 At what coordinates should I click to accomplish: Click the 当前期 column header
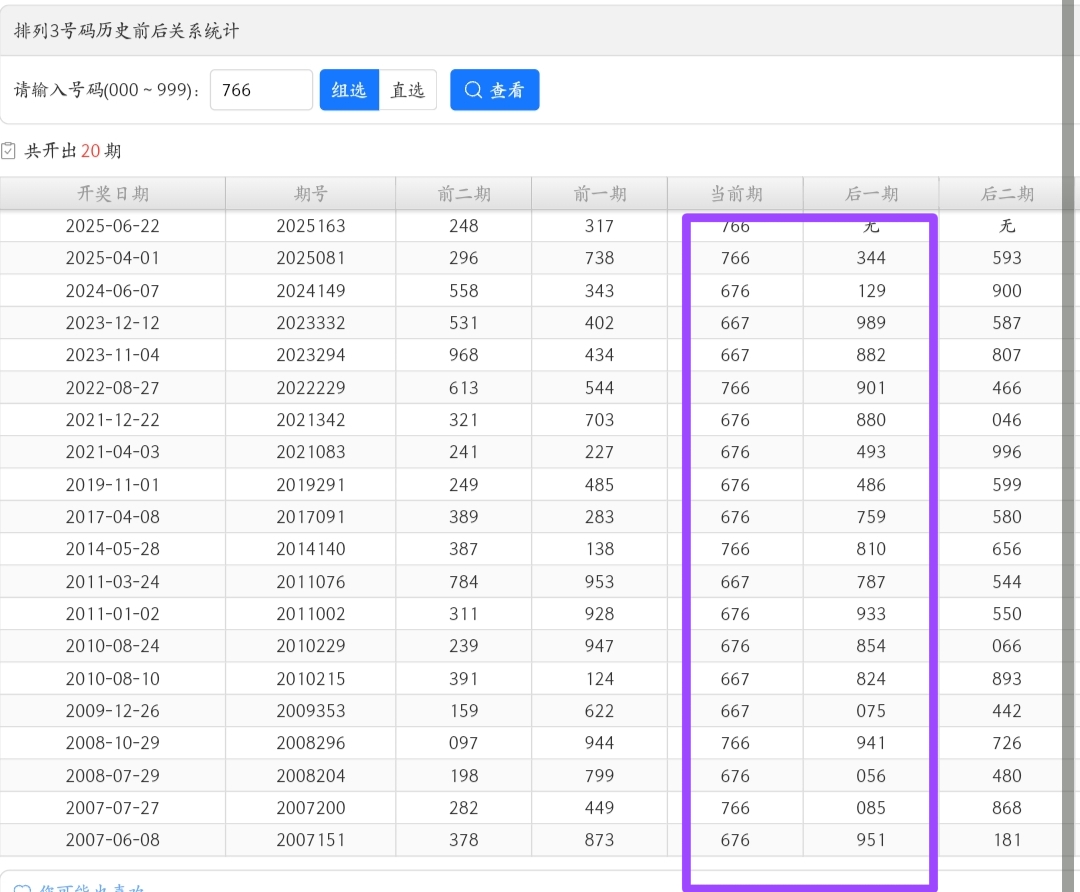pyautogui.click(x=736, y=194)
